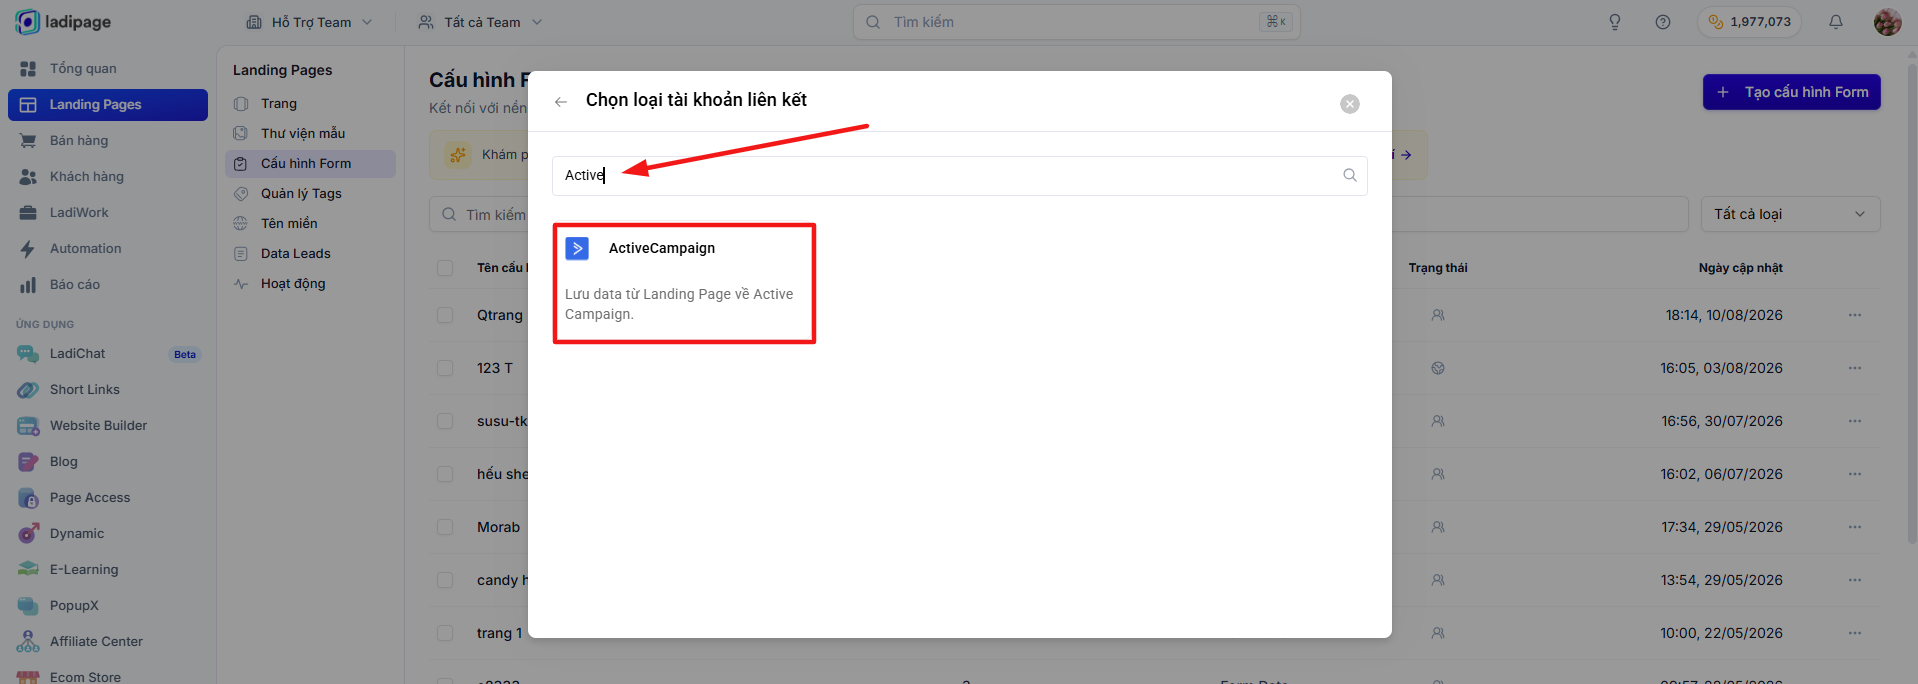Go back with the dialog arrow
Viewport: 1918px width, 684px height.
click(561, 102)
